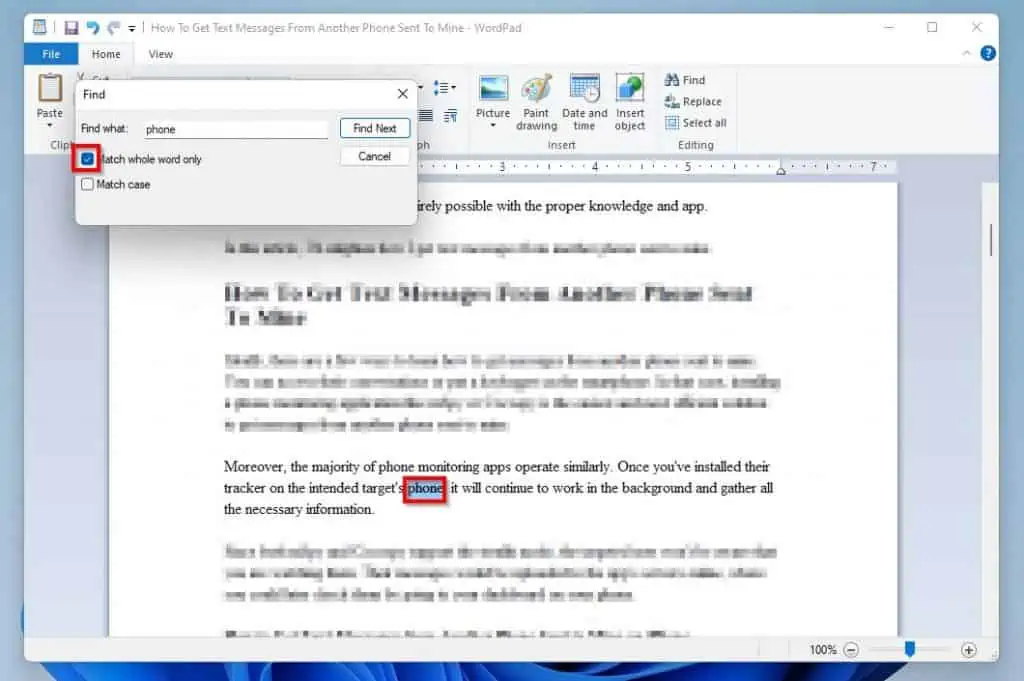Screen dimensions: 1024x681
Task: Open the File menu tab
Action: [51, 54]
